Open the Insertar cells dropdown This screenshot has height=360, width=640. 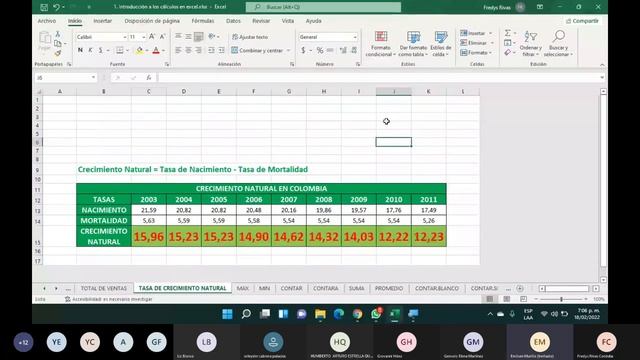476,33
